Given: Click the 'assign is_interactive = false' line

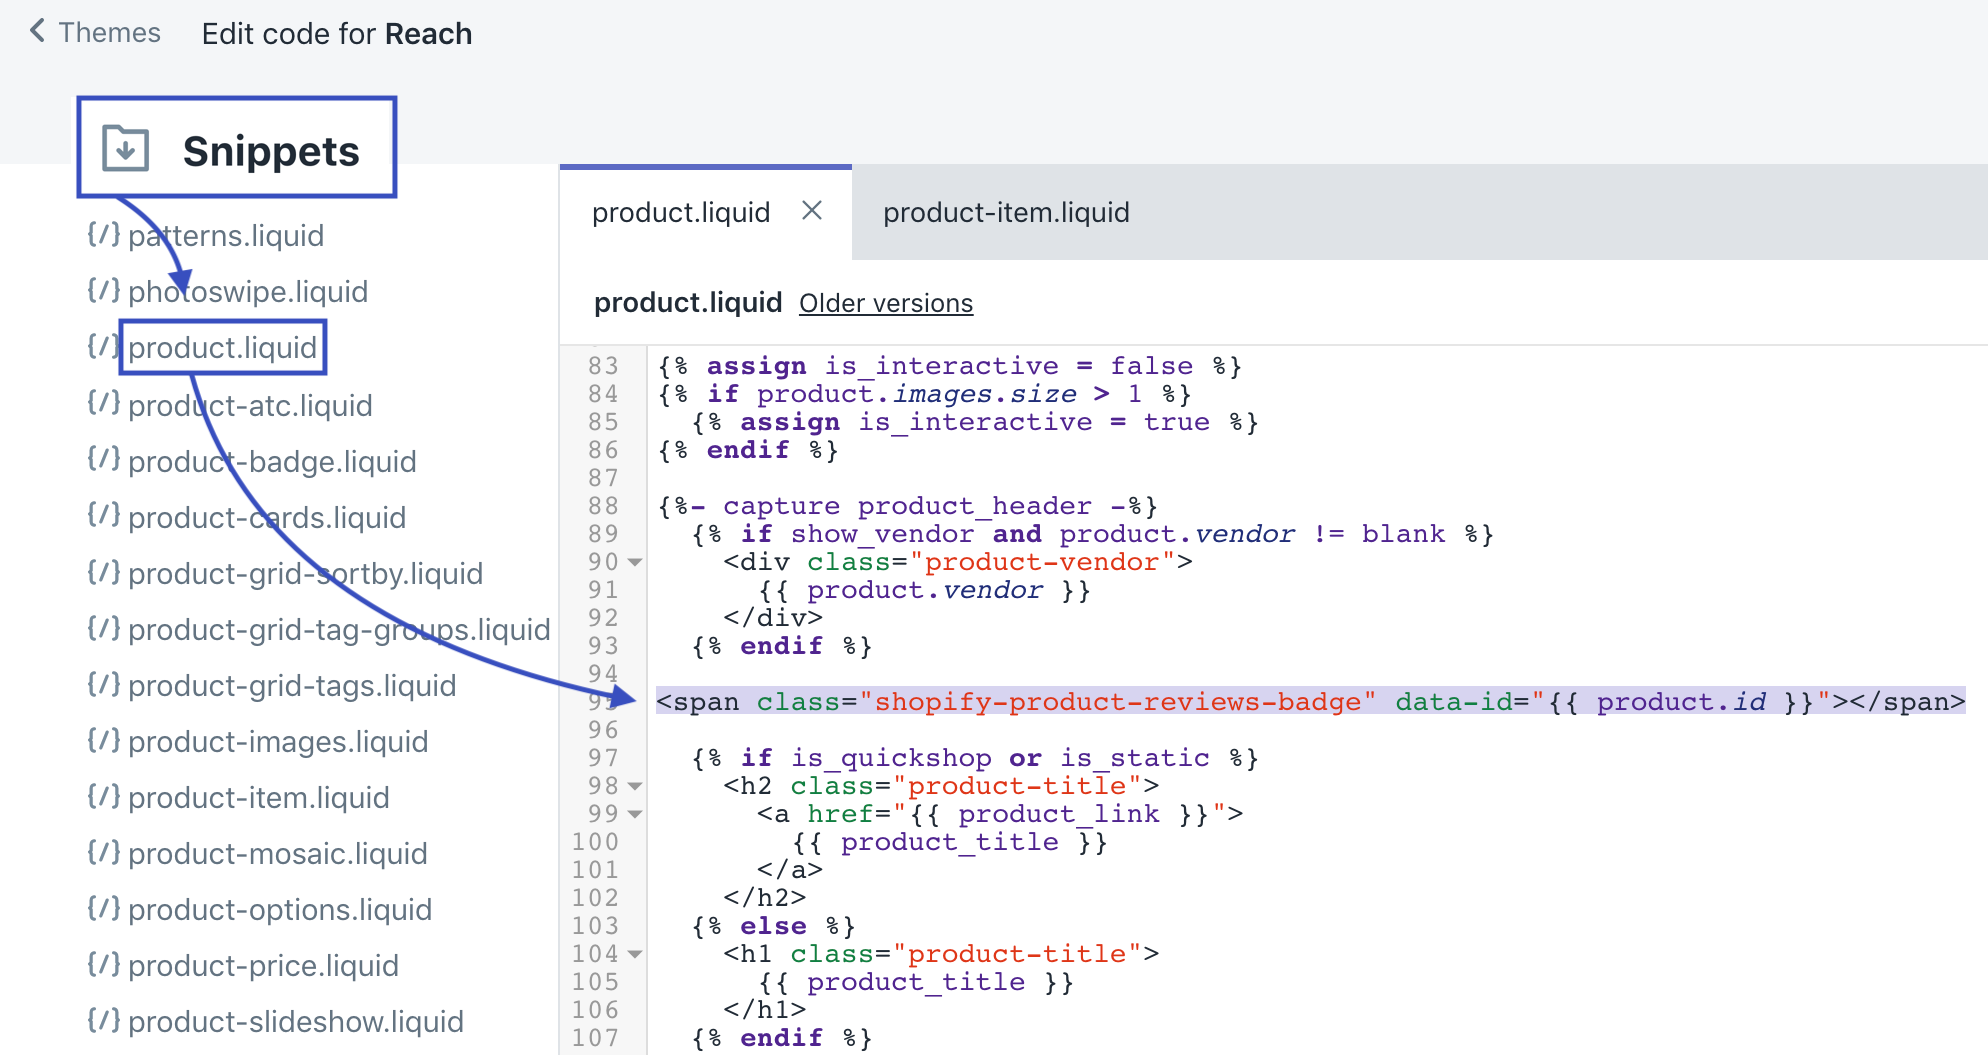Looking at the screenshot, I should point(950,366).
